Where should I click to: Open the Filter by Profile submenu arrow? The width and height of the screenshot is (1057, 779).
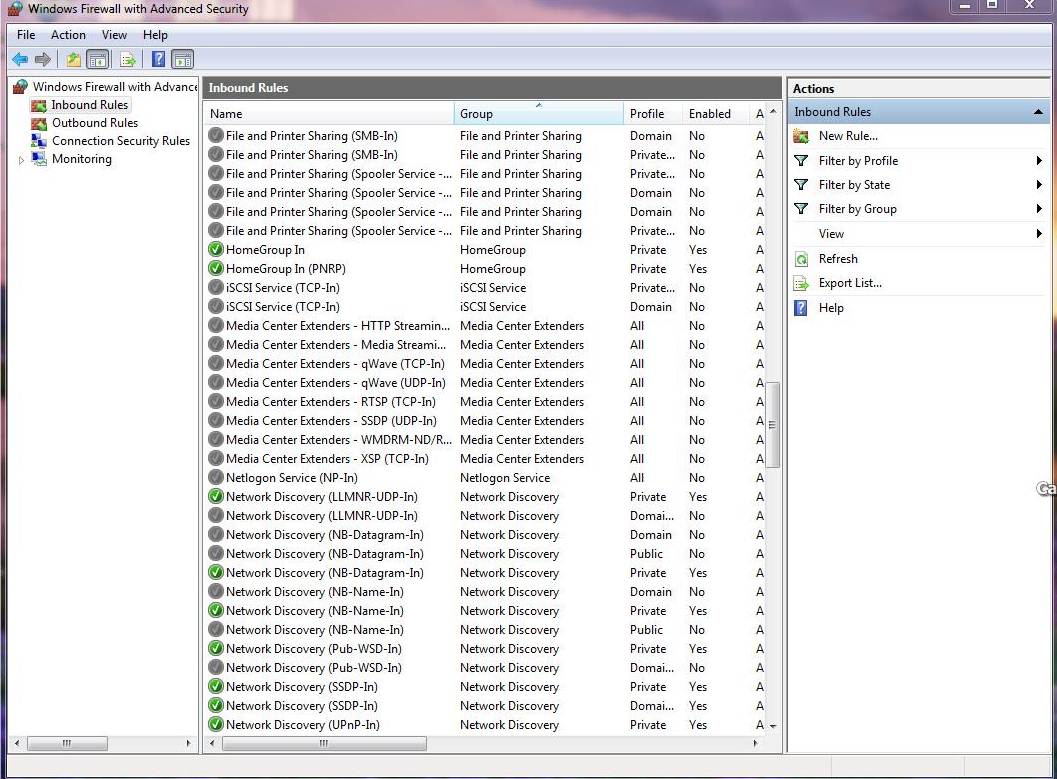pyautogui.click(x=1039, y=161)
